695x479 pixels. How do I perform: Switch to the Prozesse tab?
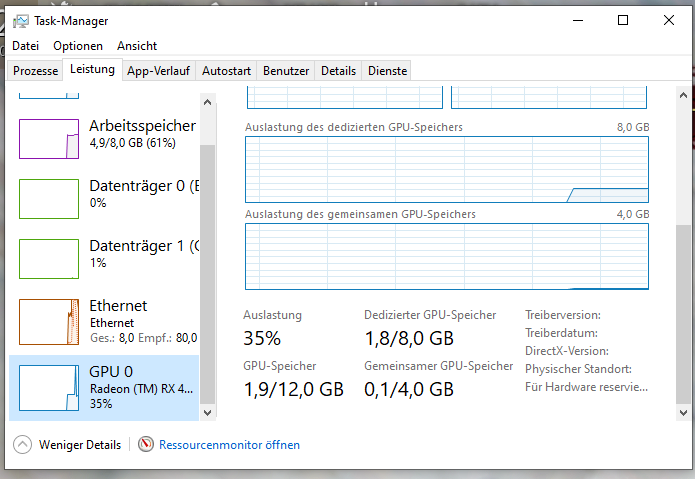(36, 71)
